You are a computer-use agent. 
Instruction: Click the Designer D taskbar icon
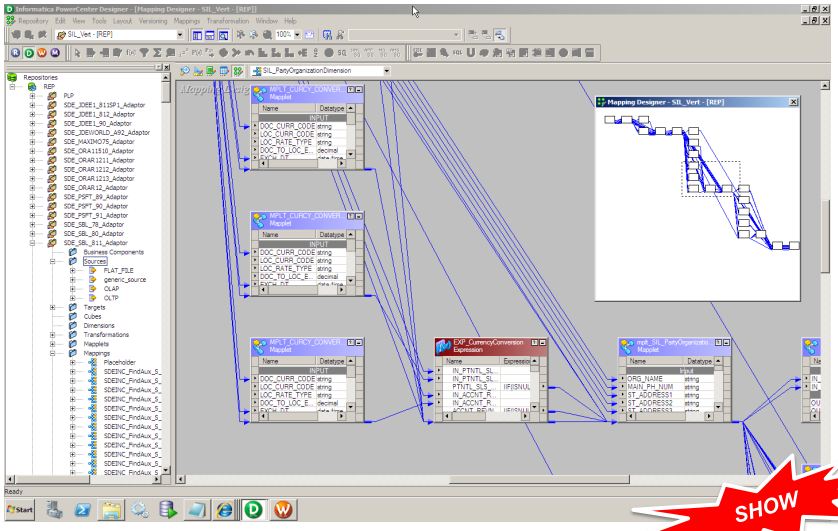coord(253,510)
